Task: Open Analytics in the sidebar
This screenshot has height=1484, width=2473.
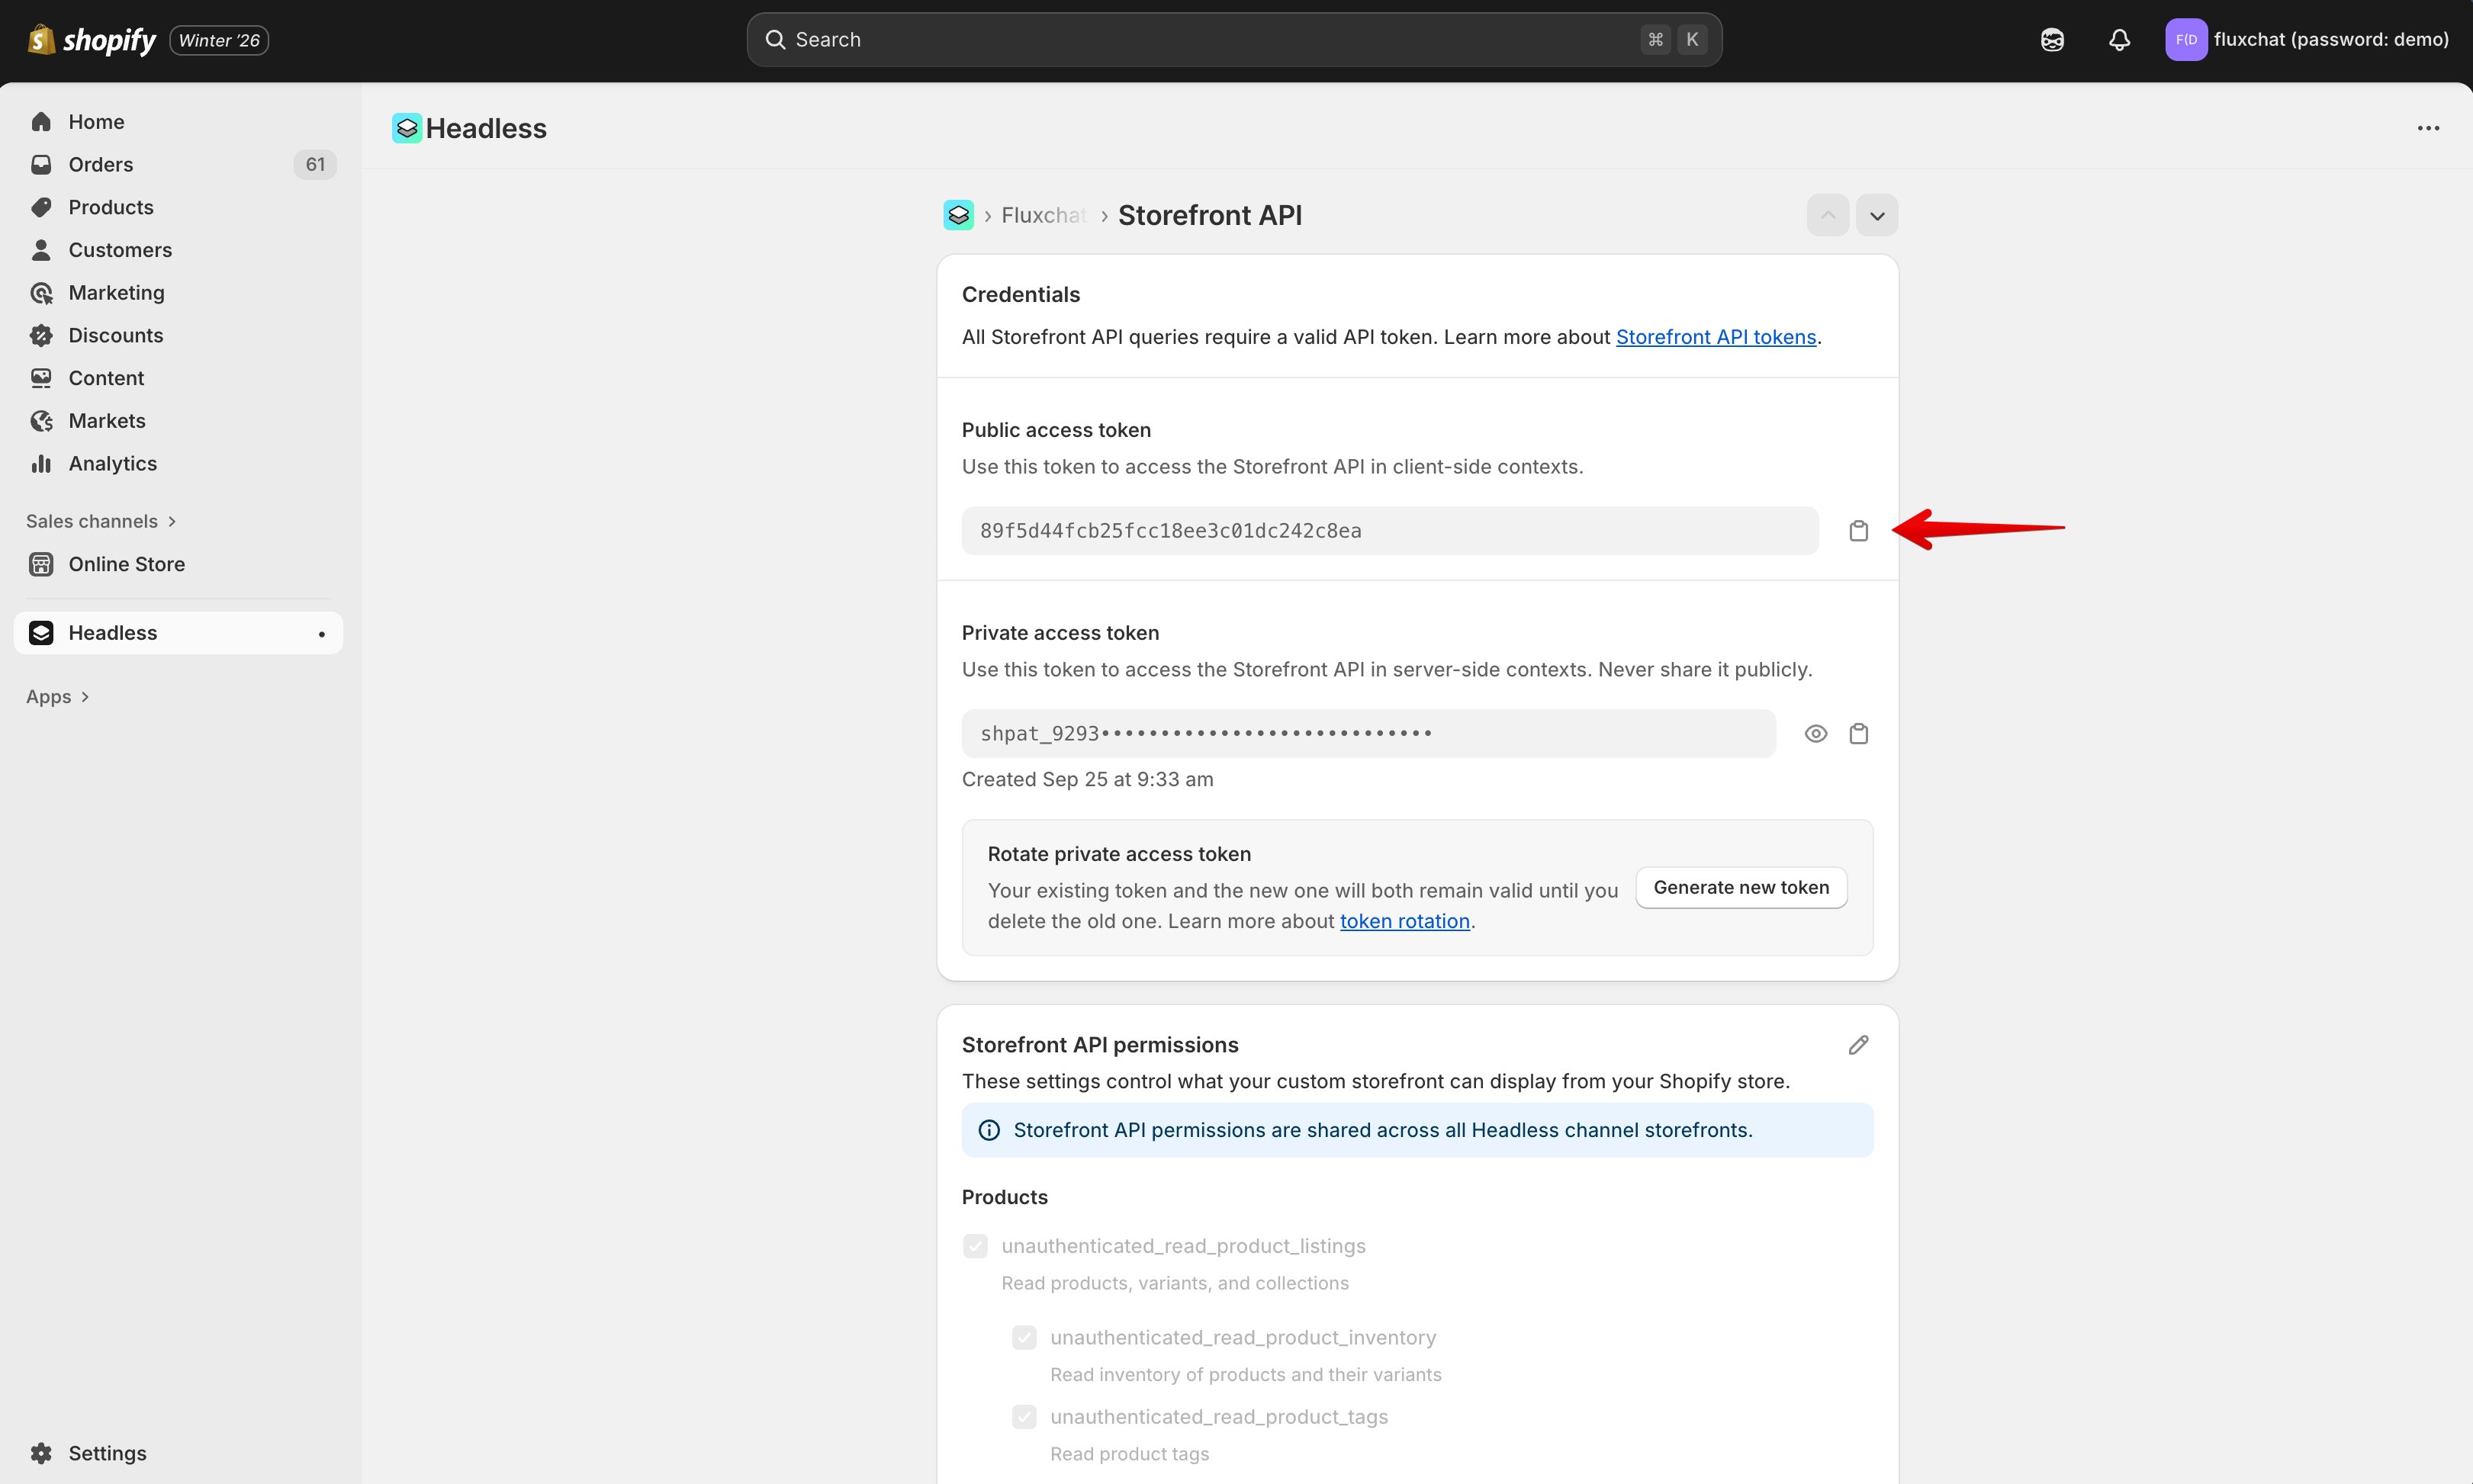Action: pos(112,463)
